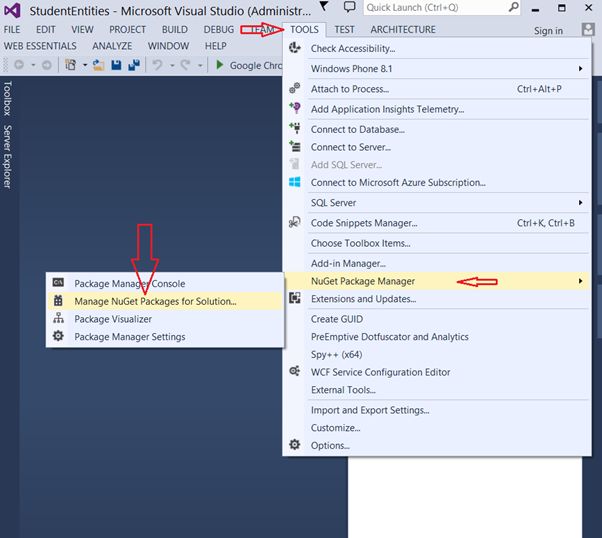The width and height of the screenshot is (602, 538).
Task: Open the Toolbox side tab
Action: point(7,98)
